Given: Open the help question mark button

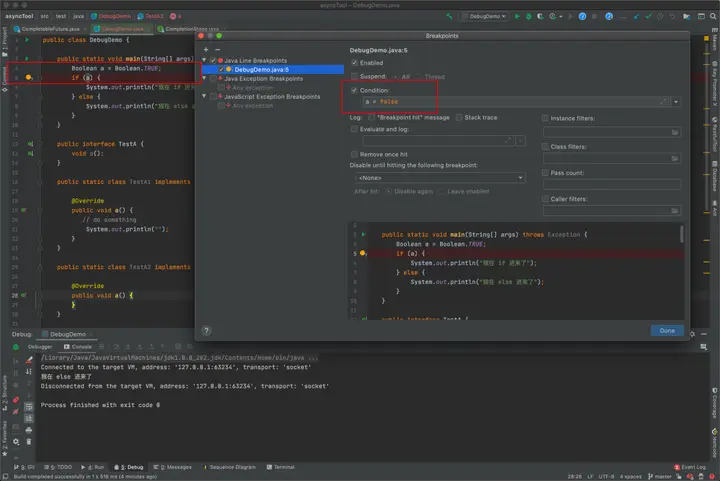Looking at the screenshot, I should point(206,330).
